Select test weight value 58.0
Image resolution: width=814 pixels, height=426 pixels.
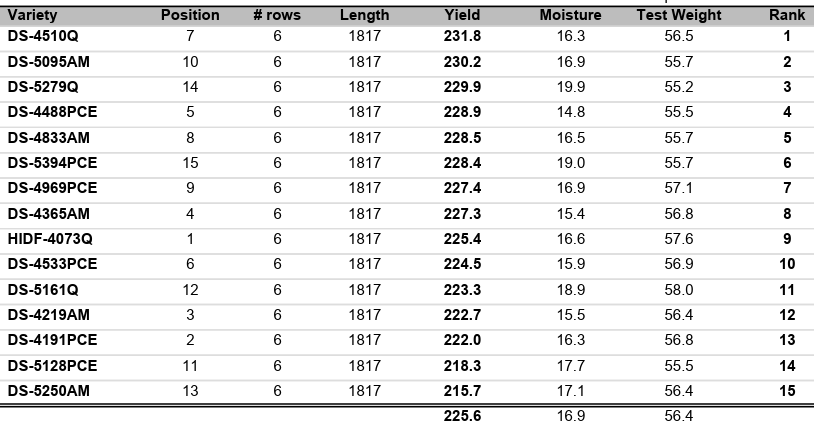[x=679, y=290]
